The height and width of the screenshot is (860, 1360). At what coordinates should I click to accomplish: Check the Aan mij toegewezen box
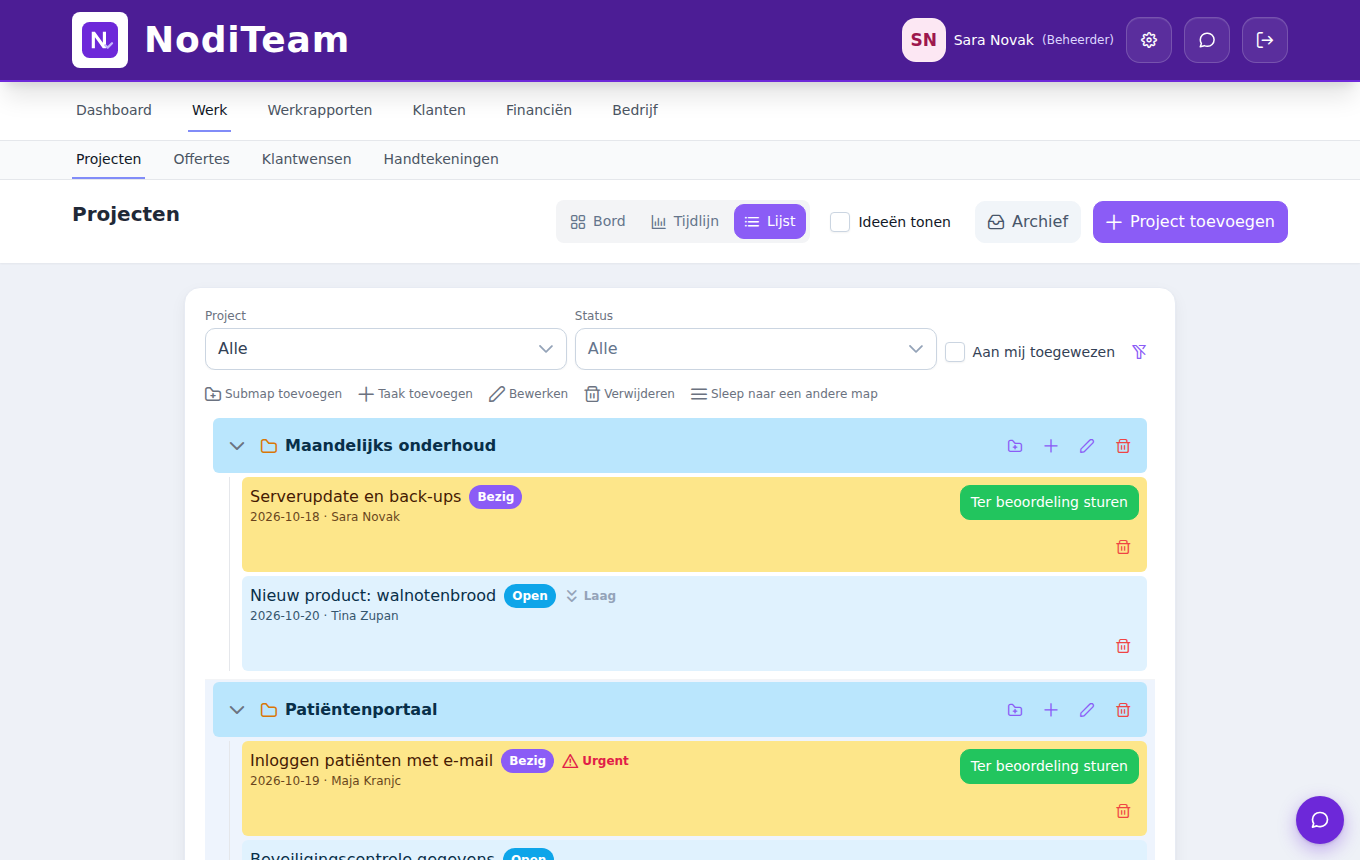[955, 352]
